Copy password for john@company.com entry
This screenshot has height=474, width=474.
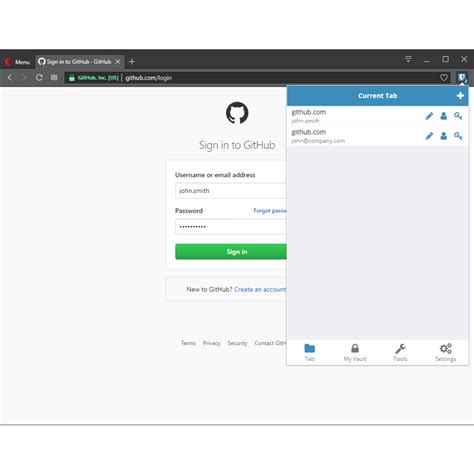point(458,136)
